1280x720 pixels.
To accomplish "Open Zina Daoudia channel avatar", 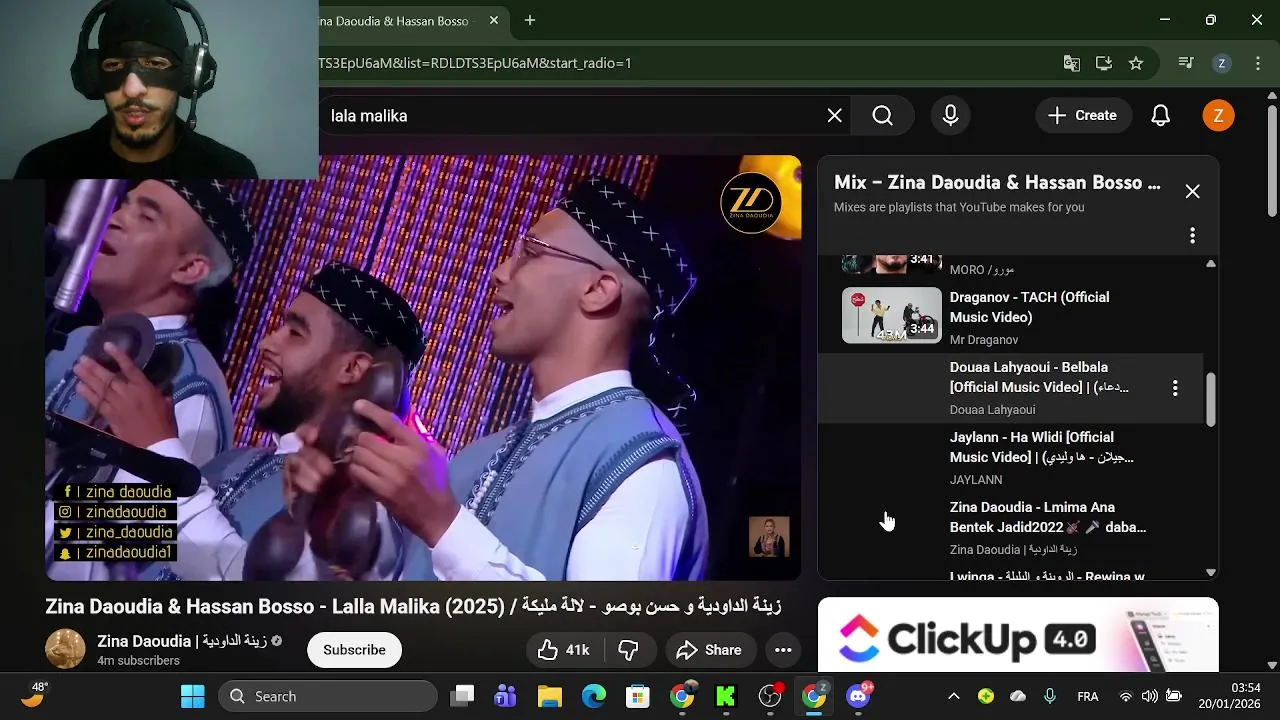I will [x=65, y=649].
